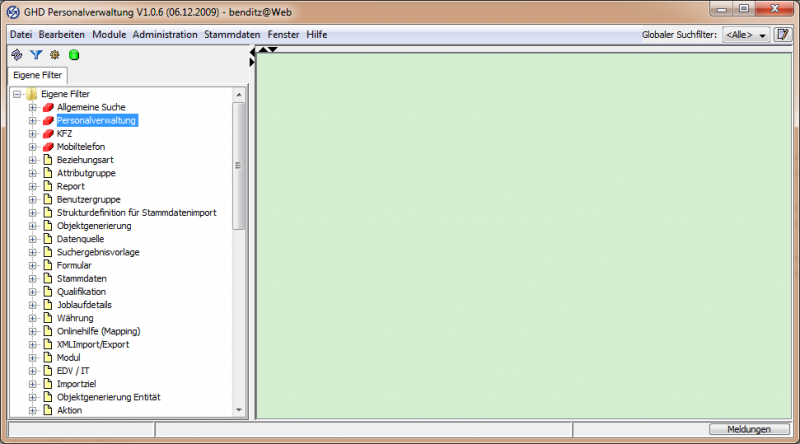
Task: Click the left collapse arrow on vertical splitter
Action: pos(252,52)
